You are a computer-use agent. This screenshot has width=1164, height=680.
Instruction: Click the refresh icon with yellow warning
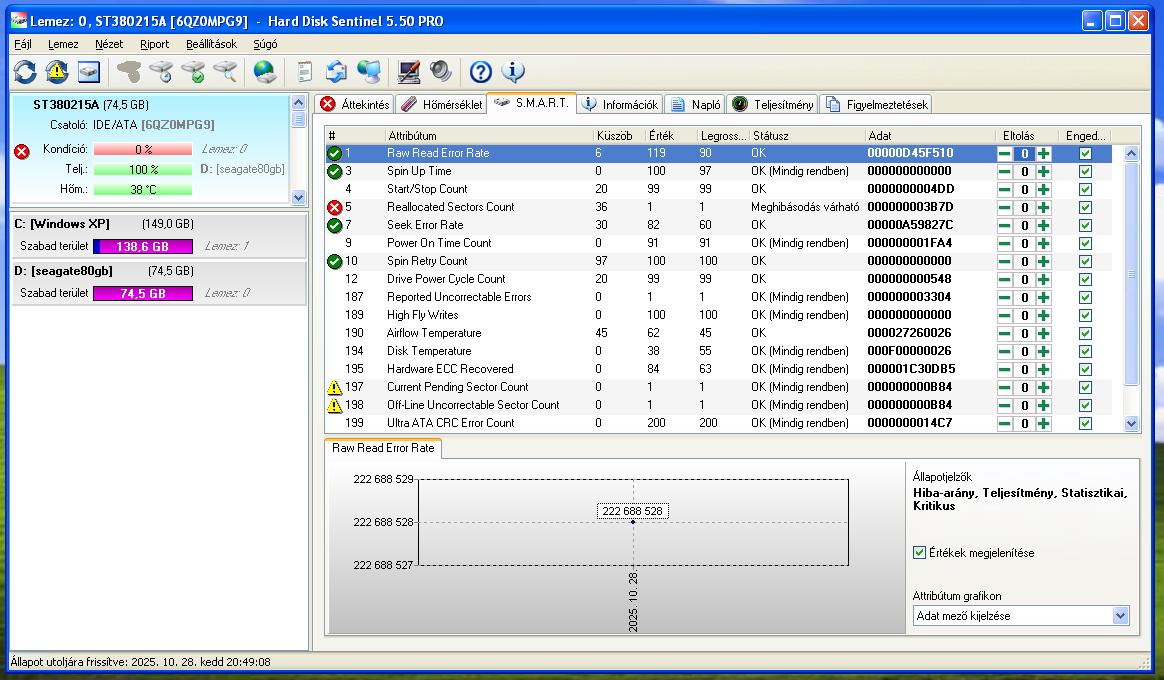tap(57, 72)
